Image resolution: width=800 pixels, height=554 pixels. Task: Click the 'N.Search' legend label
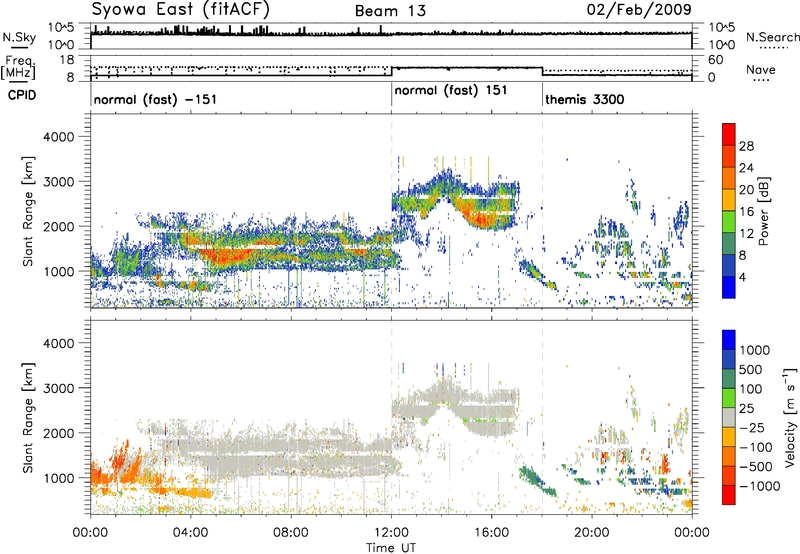(x=772, y=37)
